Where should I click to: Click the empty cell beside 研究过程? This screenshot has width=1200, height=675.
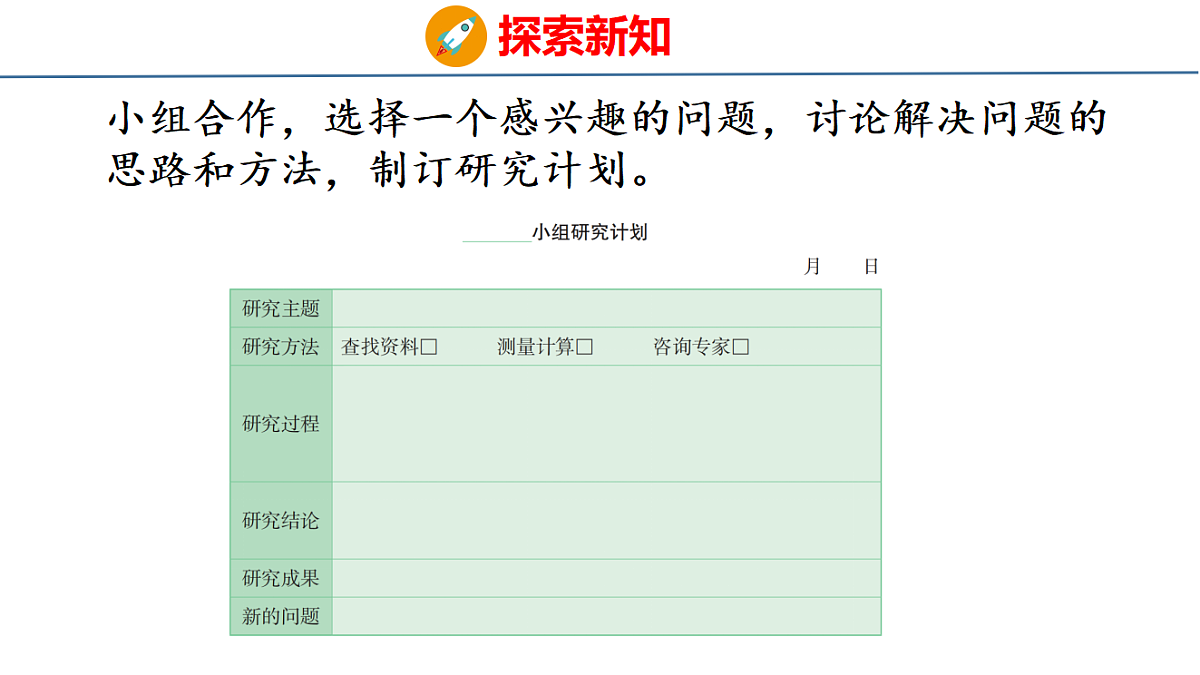(x=606, y=424)
